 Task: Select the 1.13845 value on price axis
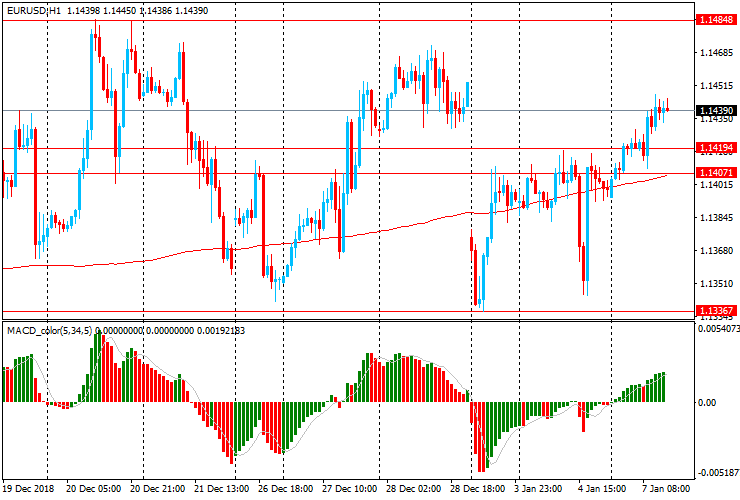(716, 217)
